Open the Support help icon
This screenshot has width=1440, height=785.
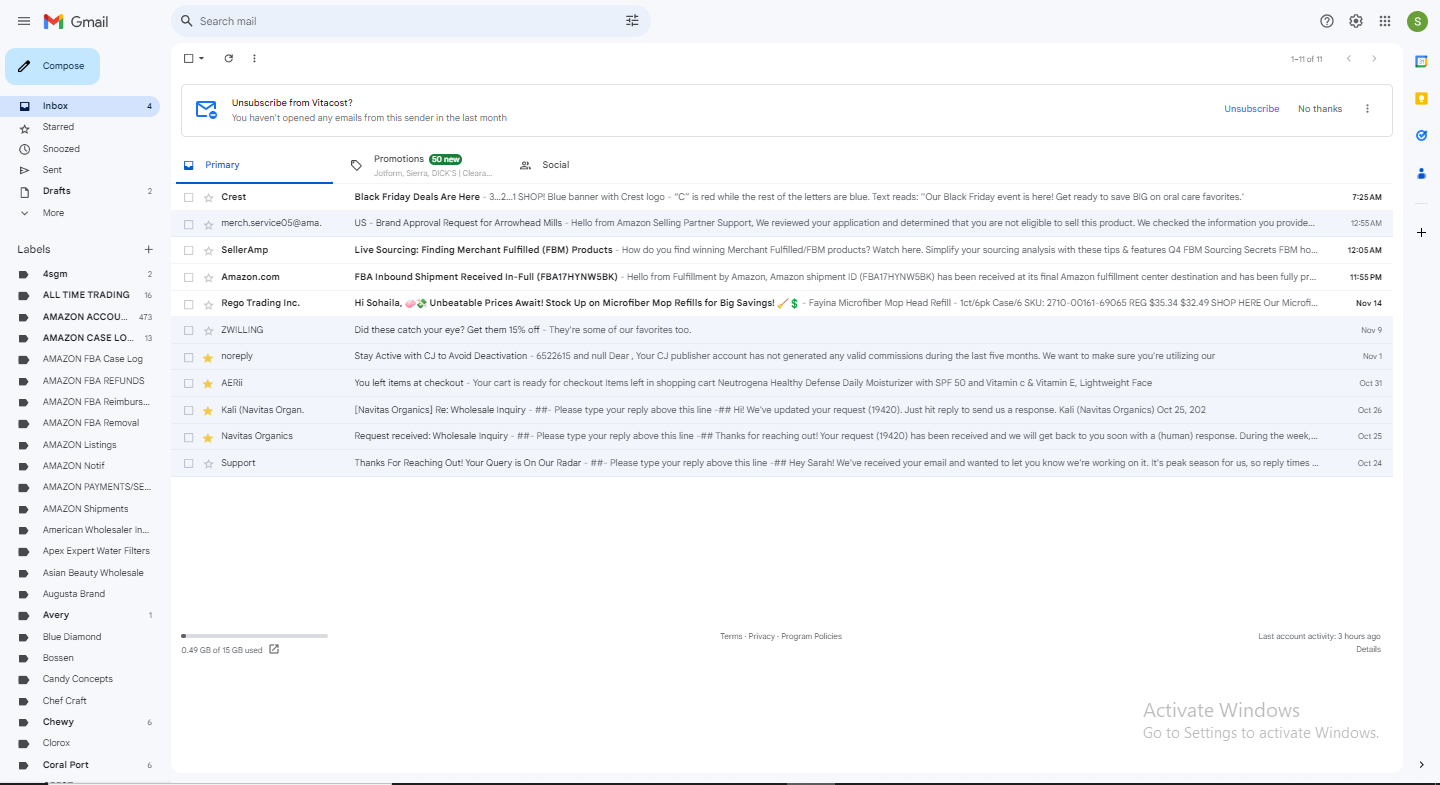pyautogui.click(x=1327, y=21)
